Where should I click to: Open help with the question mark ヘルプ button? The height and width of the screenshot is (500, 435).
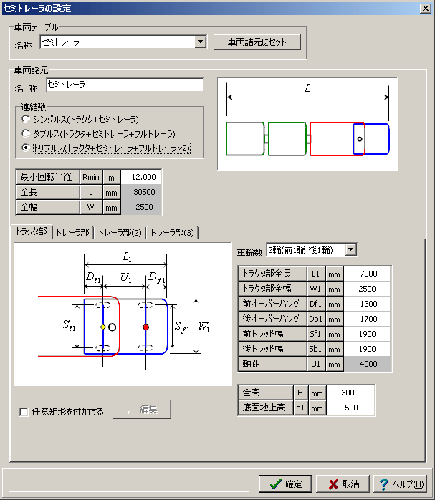pyautogui.click(x=400, y=484)
